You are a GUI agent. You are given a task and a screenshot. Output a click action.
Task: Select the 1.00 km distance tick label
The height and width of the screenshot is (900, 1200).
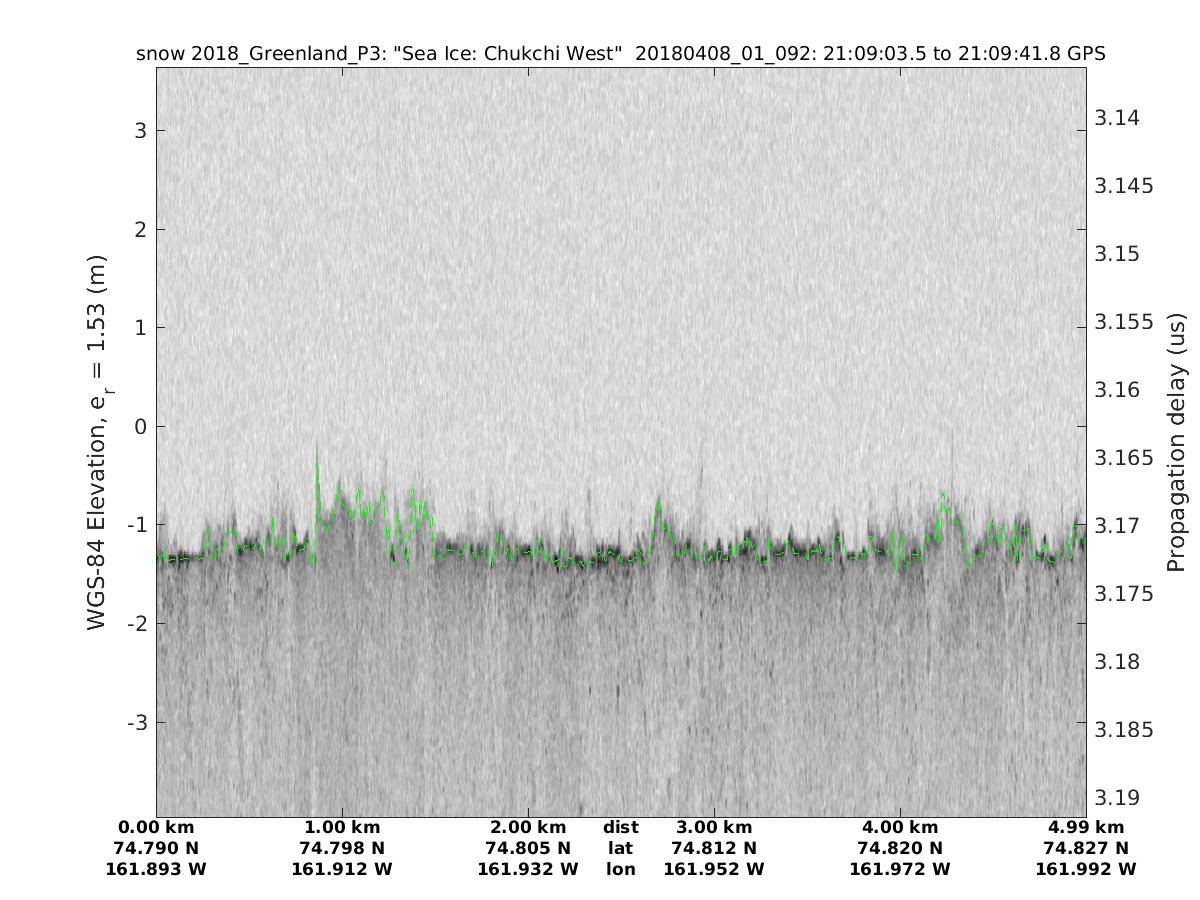pyautogui.click(x=342, y=827)
